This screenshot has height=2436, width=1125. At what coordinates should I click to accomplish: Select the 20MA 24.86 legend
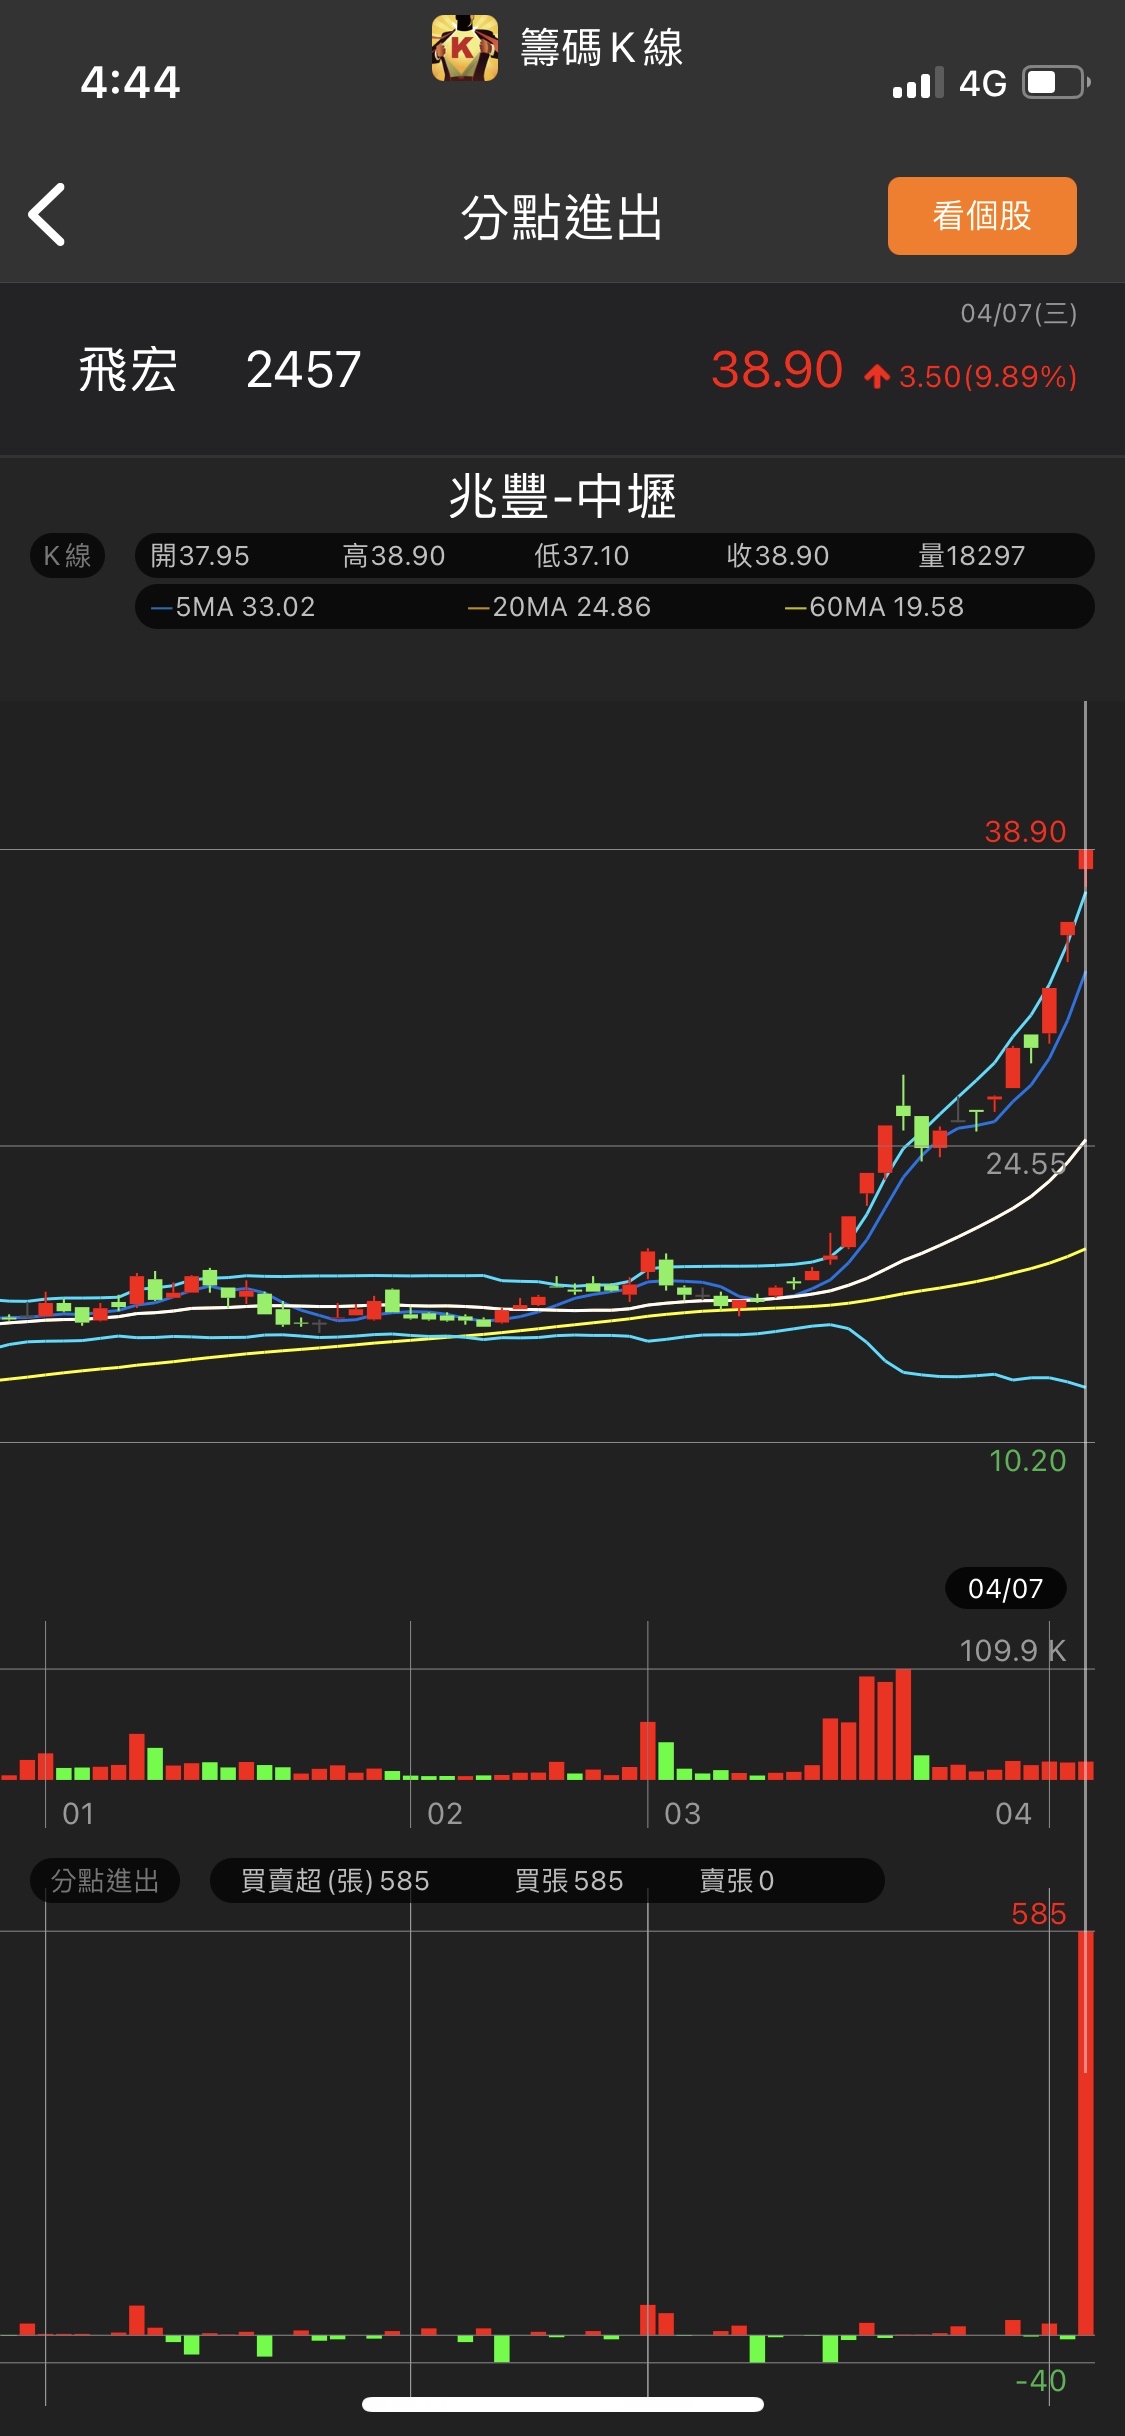(x=560, y=607)
